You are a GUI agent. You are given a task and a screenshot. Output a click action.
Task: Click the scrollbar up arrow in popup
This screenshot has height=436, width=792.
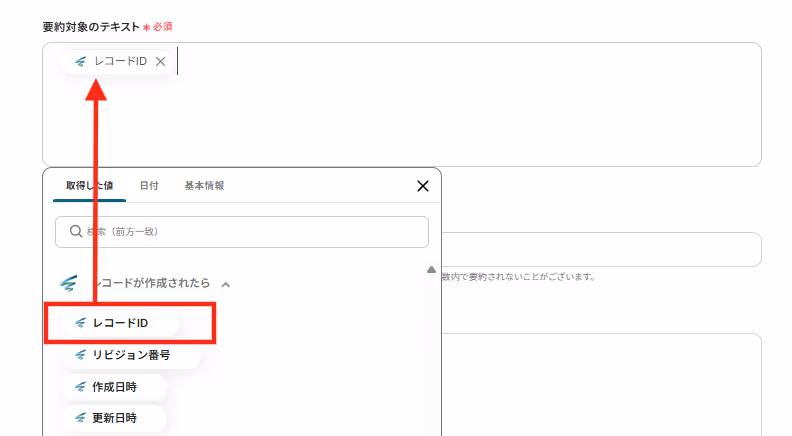pyautogui.click(x=431, y=270)
